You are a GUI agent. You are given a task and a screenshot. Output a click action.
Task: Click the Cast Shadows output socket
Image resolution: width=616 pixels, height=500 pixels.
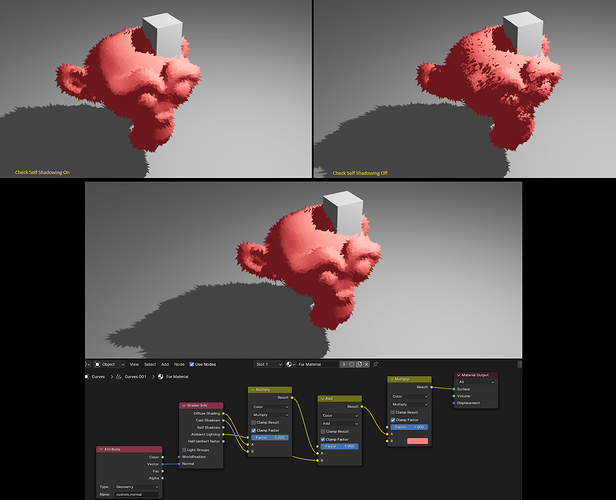[x=224, y=420]
